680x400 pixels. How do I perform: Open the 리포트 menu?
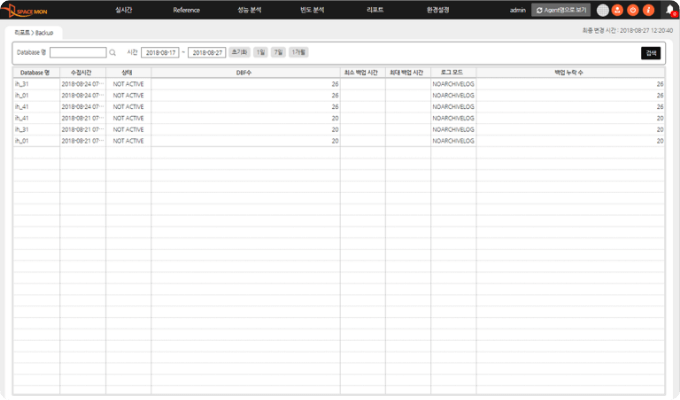click(375, 10)
